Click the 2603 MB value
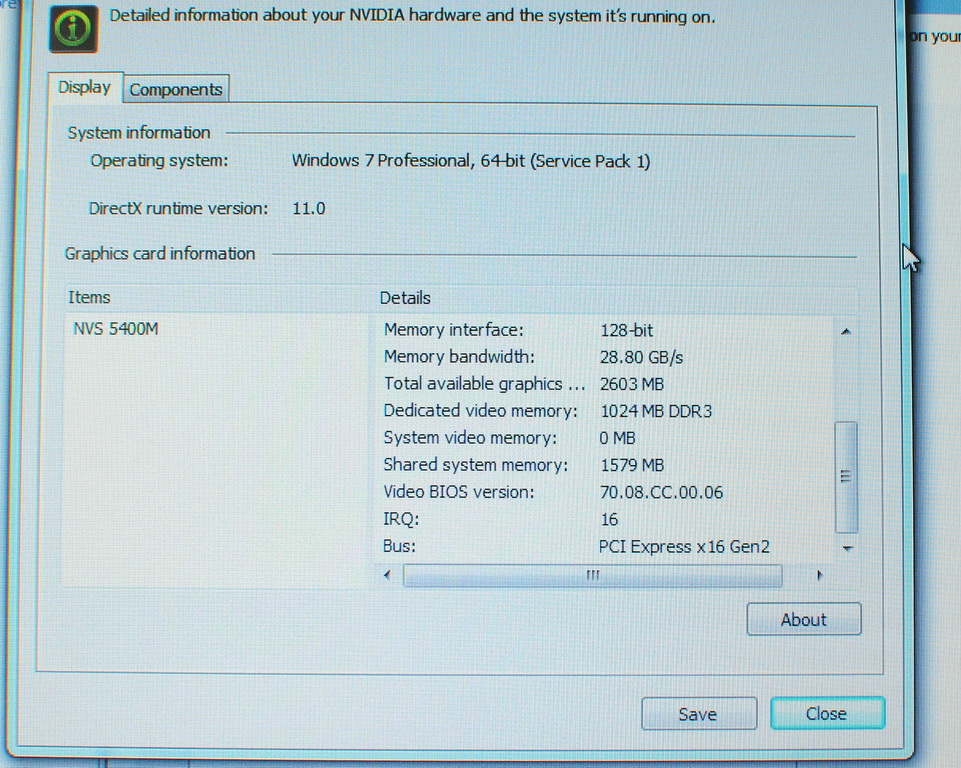 point(632,384)
